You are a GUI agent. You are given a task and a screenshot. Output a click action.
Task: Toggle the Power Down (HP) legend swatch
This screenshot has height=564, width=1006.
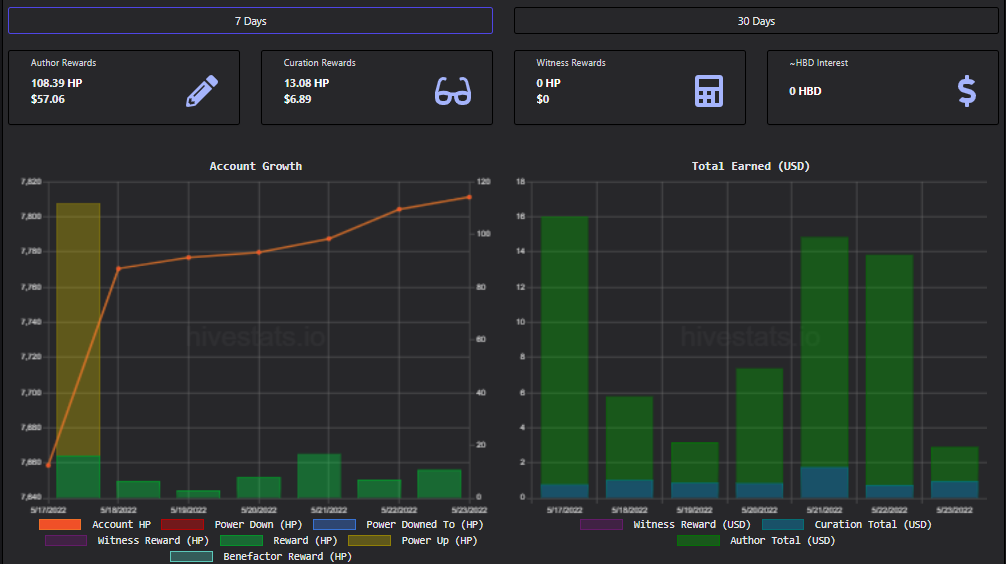[182, 524]
